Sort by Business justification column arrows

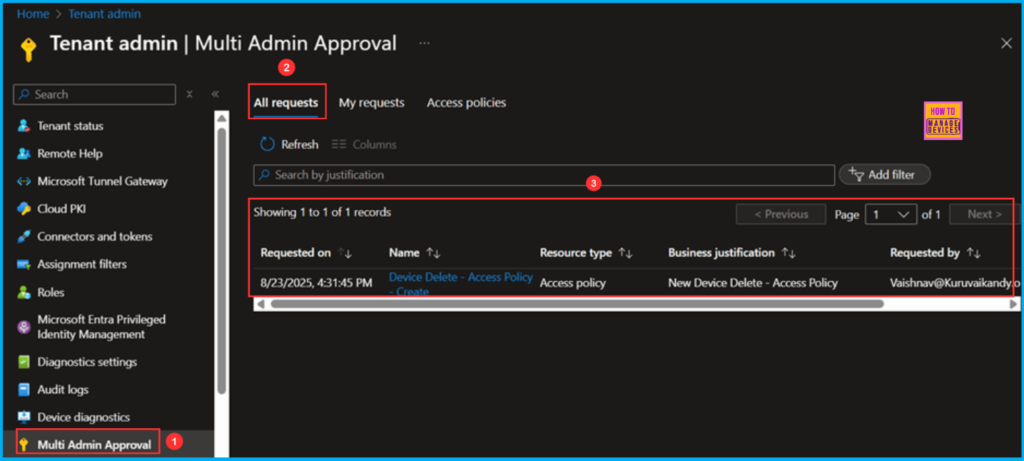[788, 253]
